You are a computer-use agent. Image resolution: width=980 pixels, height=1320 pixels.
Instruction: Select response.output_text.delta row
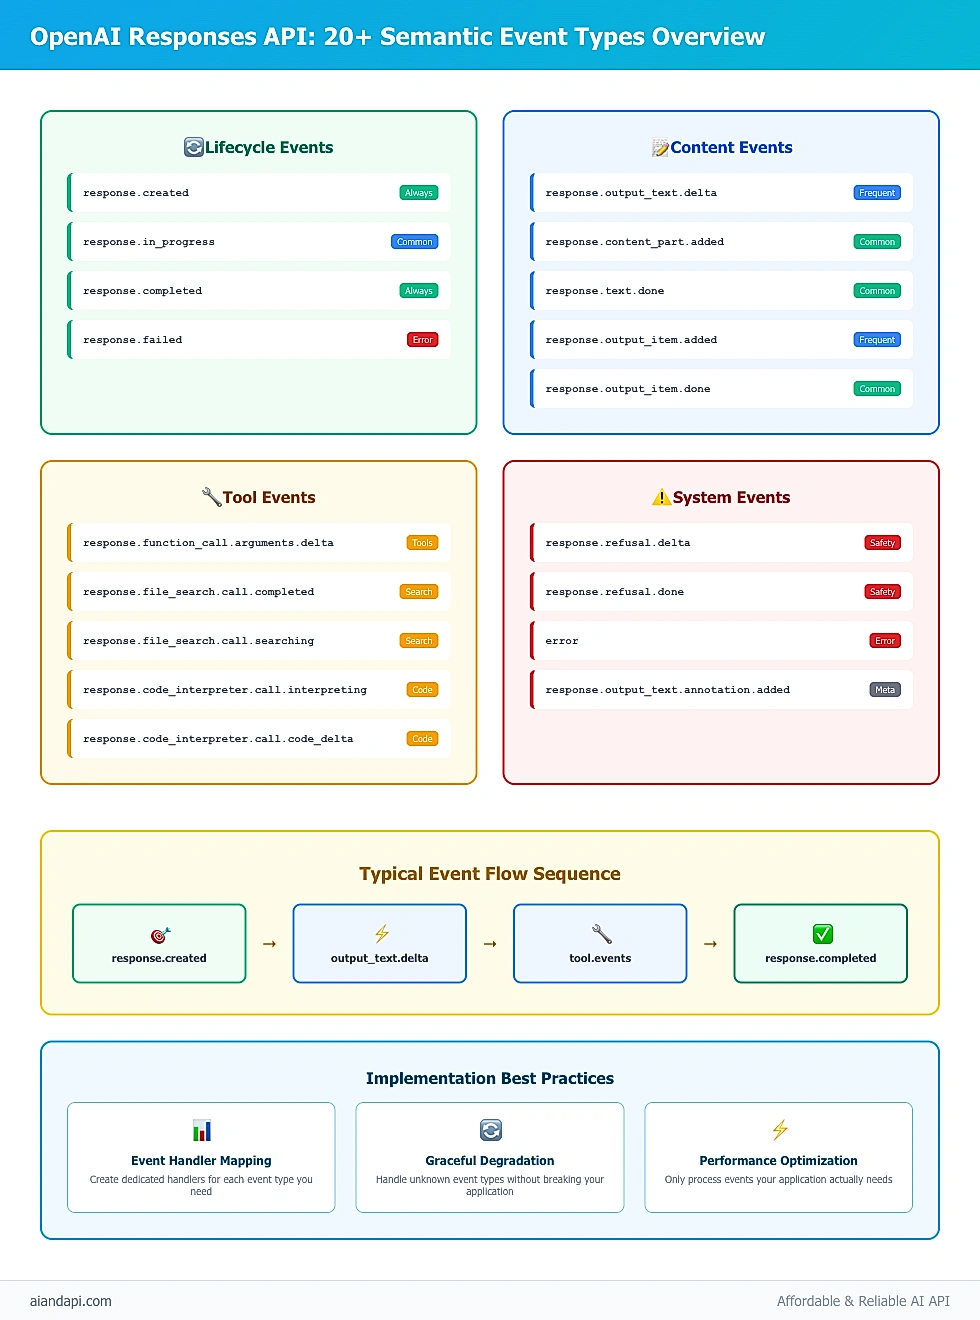pyautogui.click(x=721, y=193)
